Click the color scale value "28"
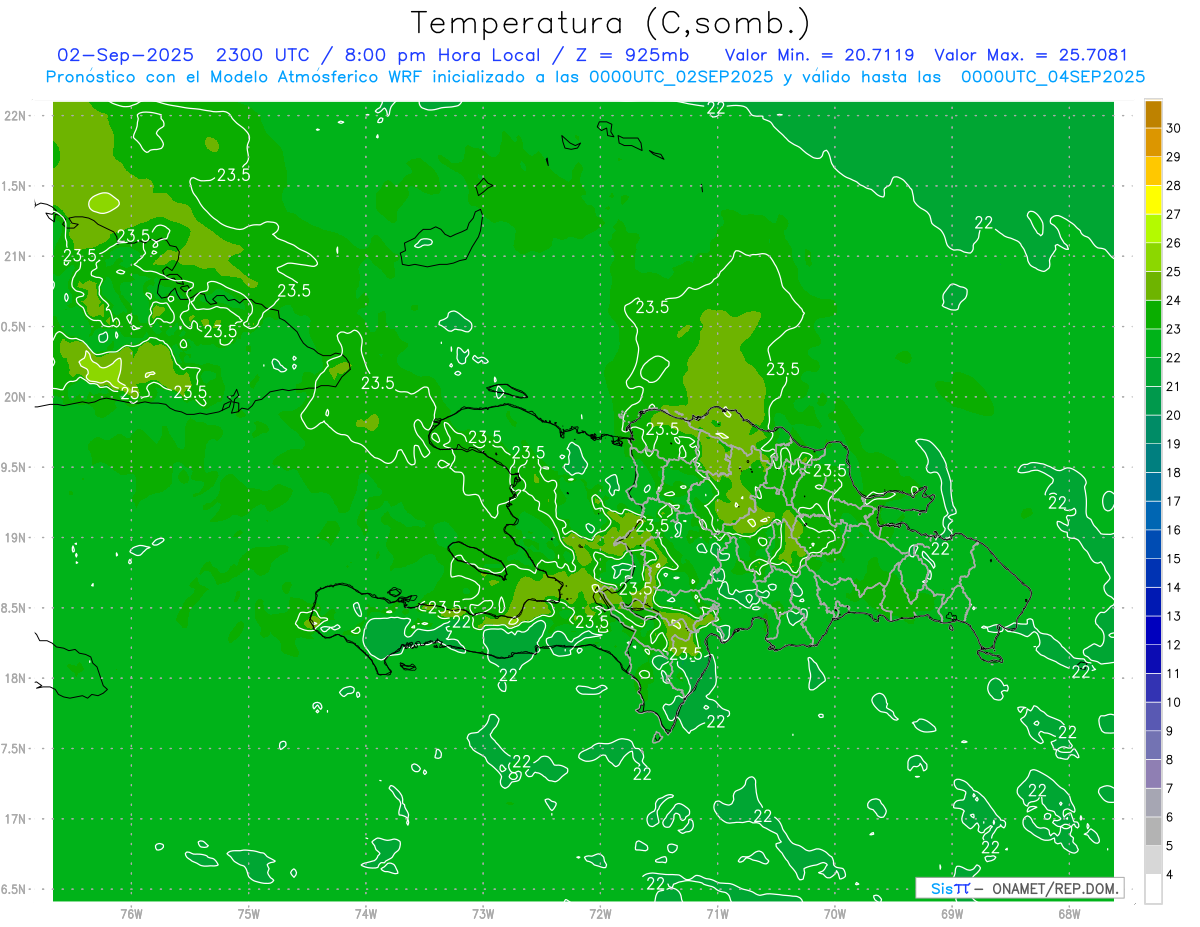Viewport: 1200px width, 927px height. [1174, 186]
